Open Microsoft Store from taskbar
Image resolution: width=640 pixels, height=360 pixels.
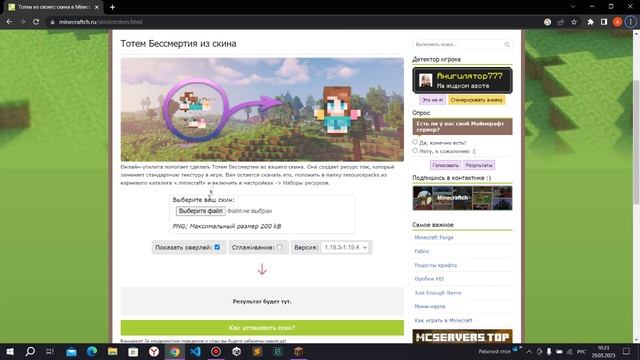[x=133, y=351]
